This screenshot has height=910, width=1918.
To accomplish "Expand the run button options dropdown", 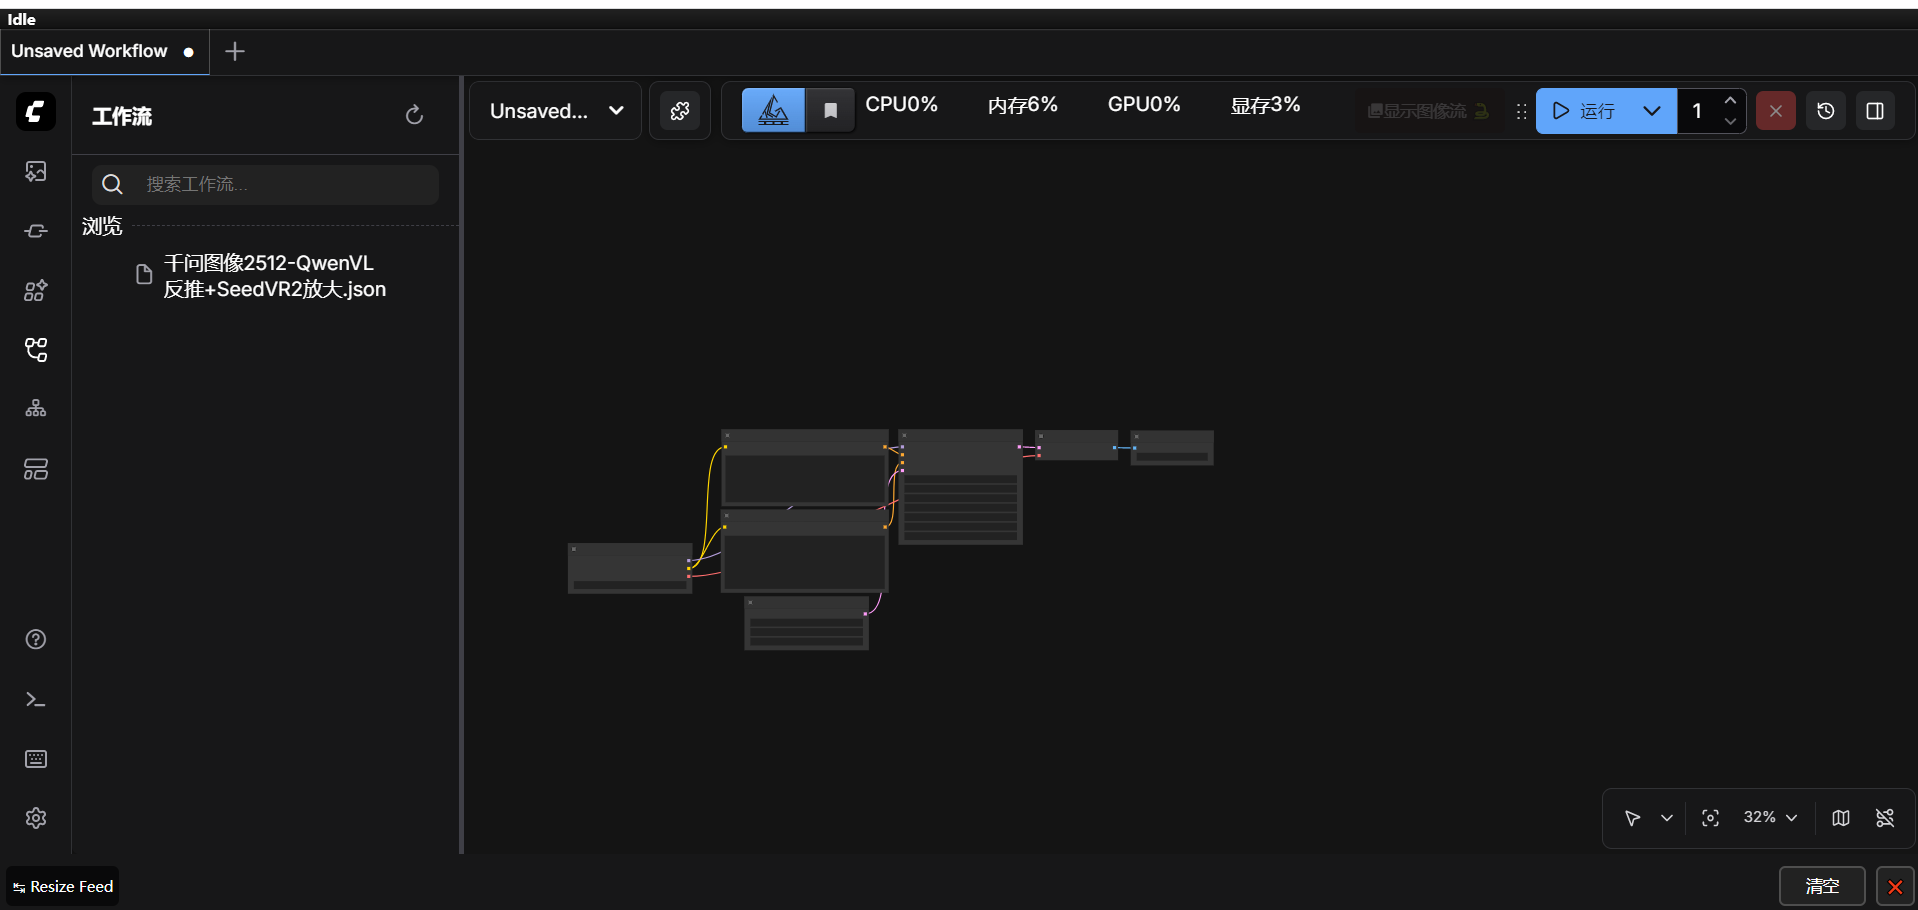I will pyautogui.click(x=1652, y=111).
